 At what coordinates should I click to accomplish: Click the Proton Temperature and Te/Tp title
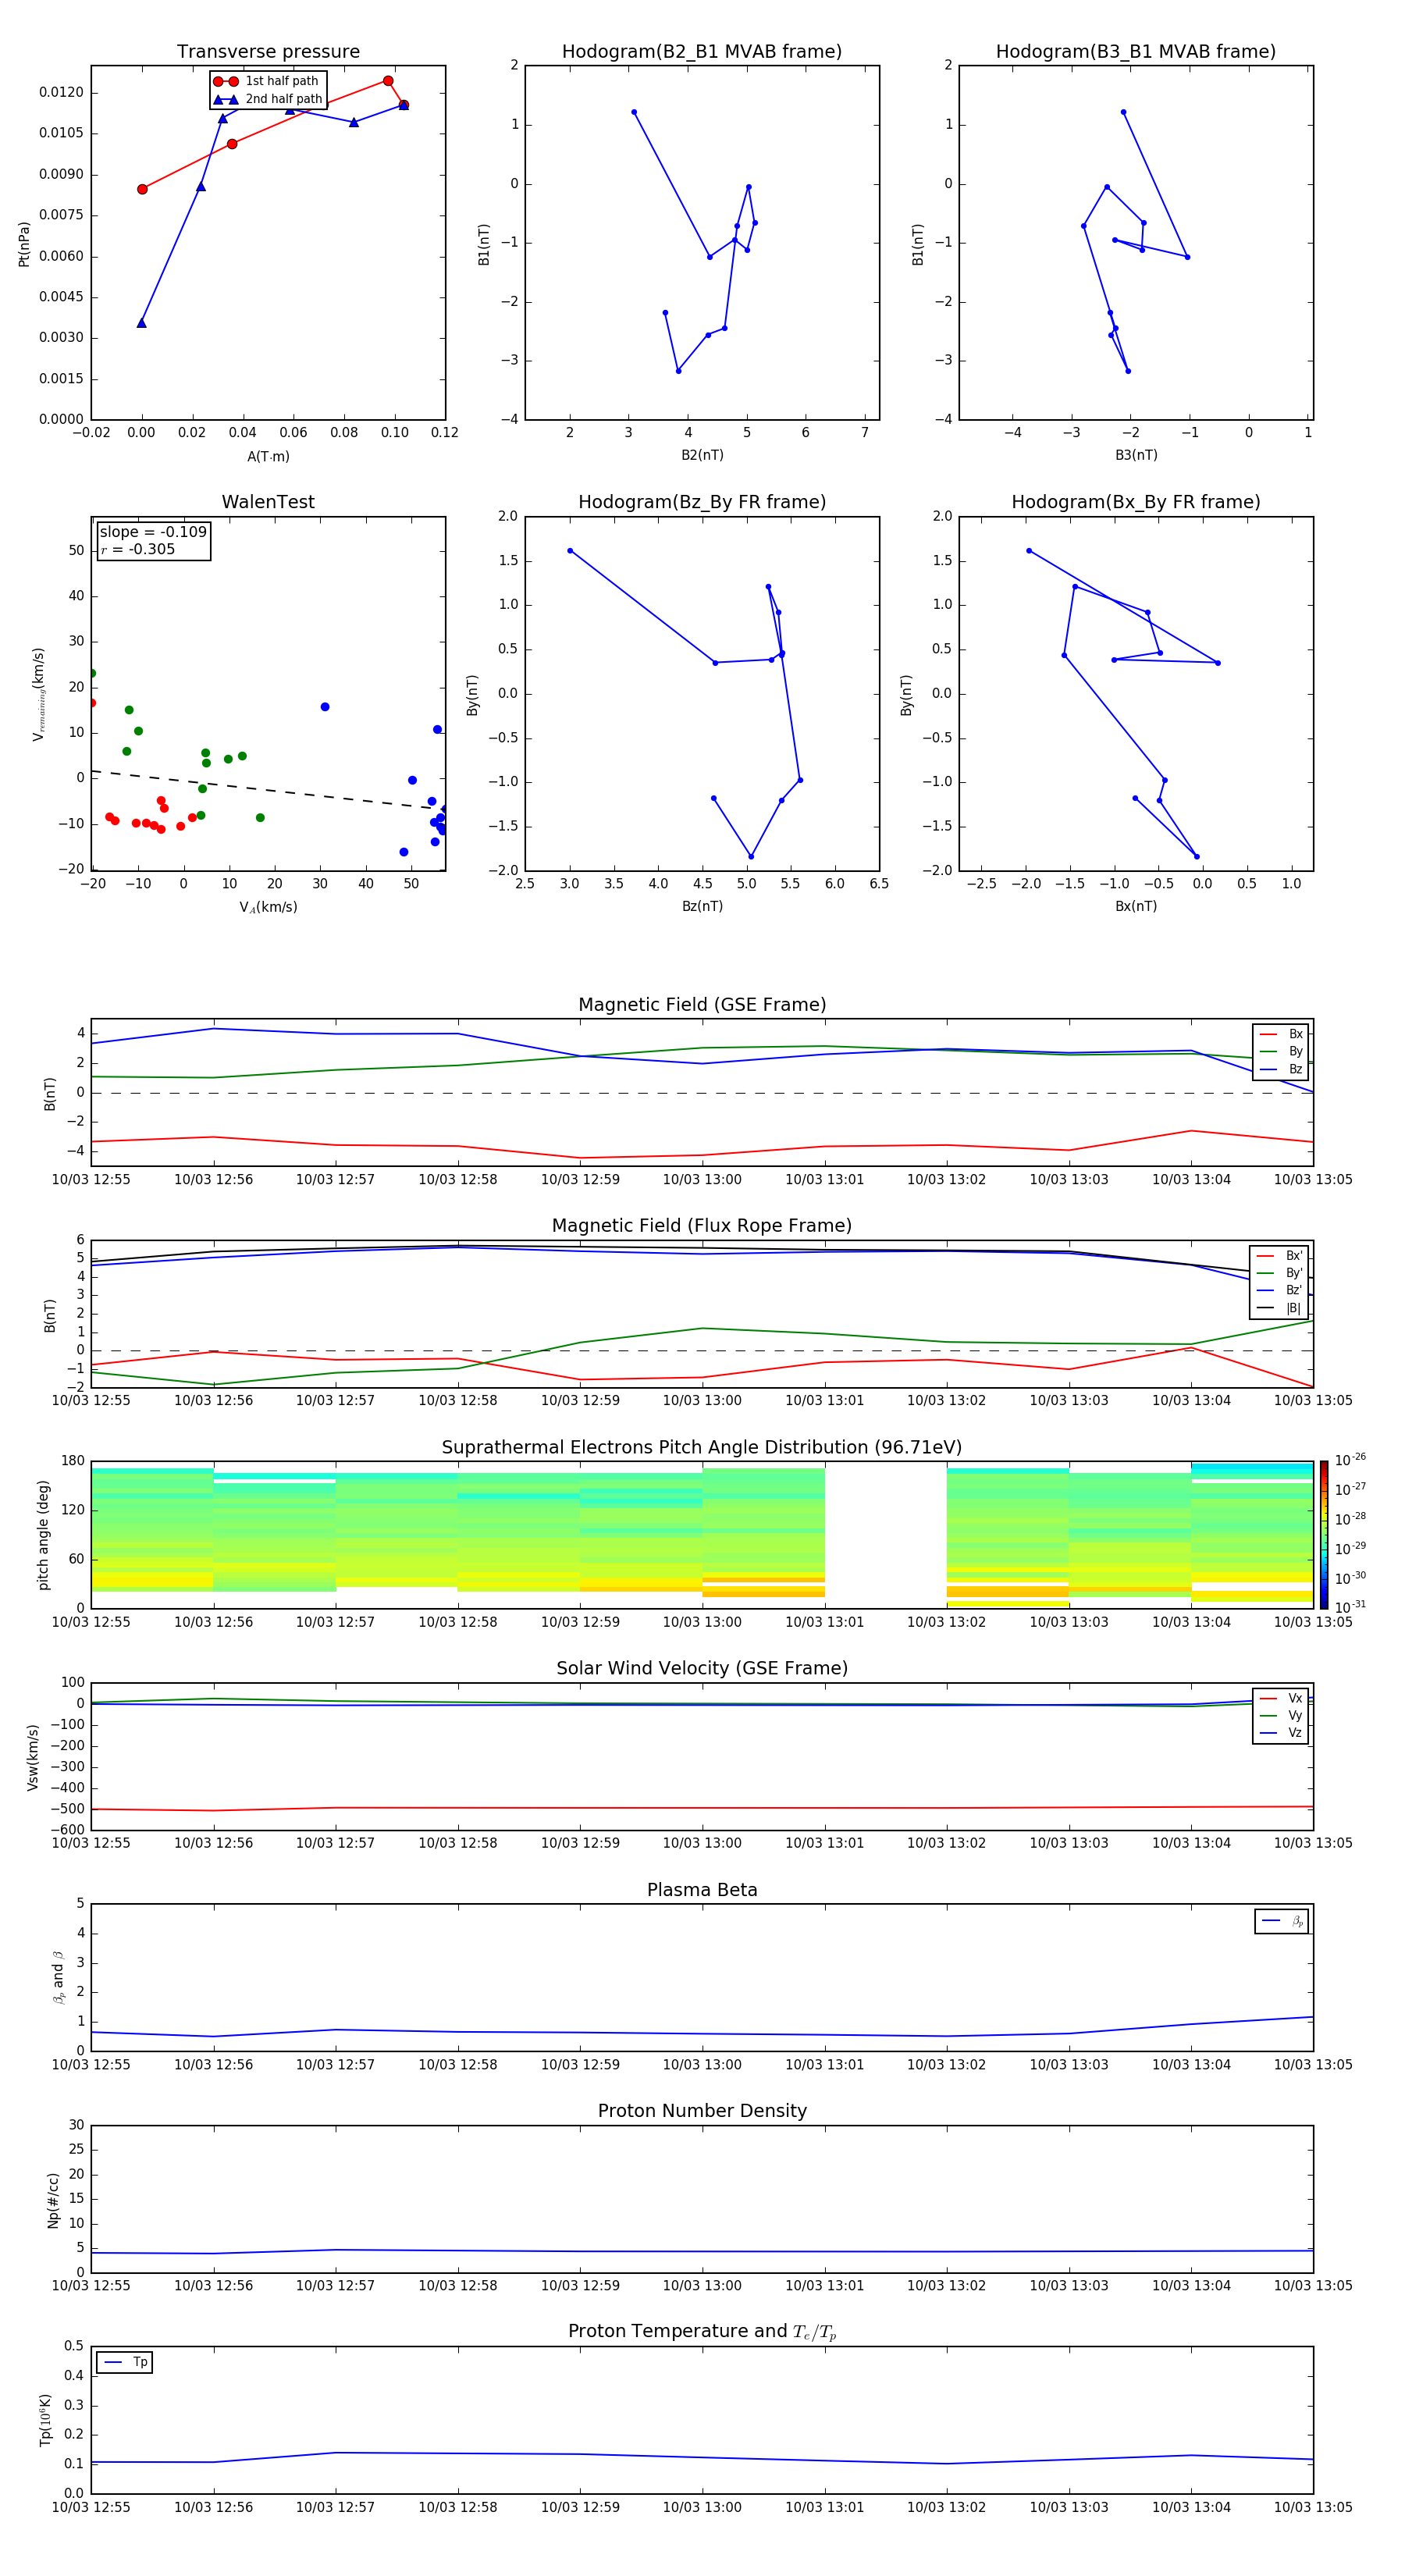(x=702, y=2332)
